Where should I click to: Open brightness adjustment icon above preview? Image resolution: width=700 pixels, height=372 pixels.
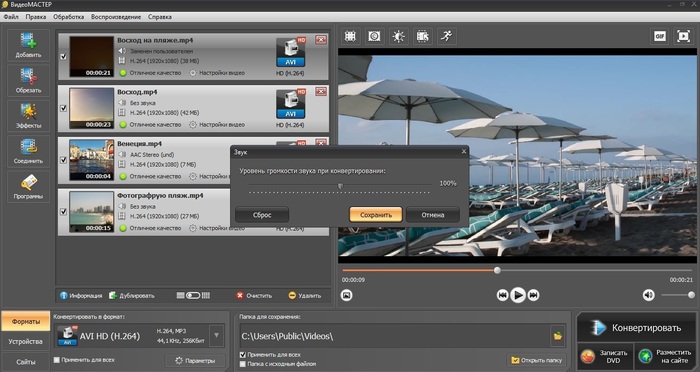[x=398, y=36]
